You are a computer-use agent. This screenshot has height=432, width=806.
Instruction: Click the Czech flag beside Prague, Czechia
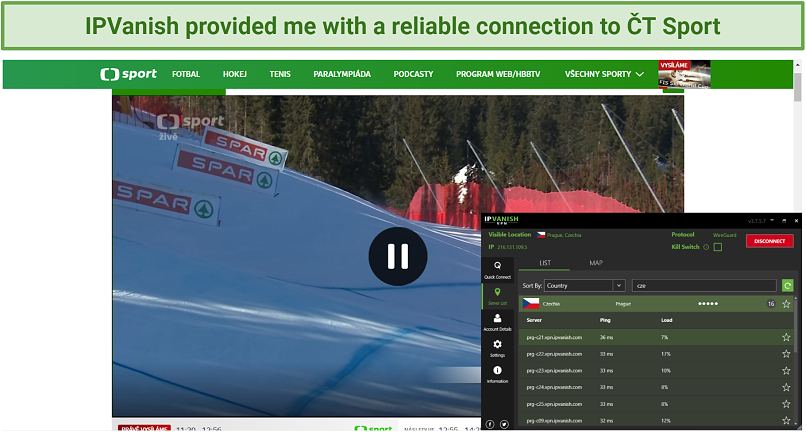[541, 235]
